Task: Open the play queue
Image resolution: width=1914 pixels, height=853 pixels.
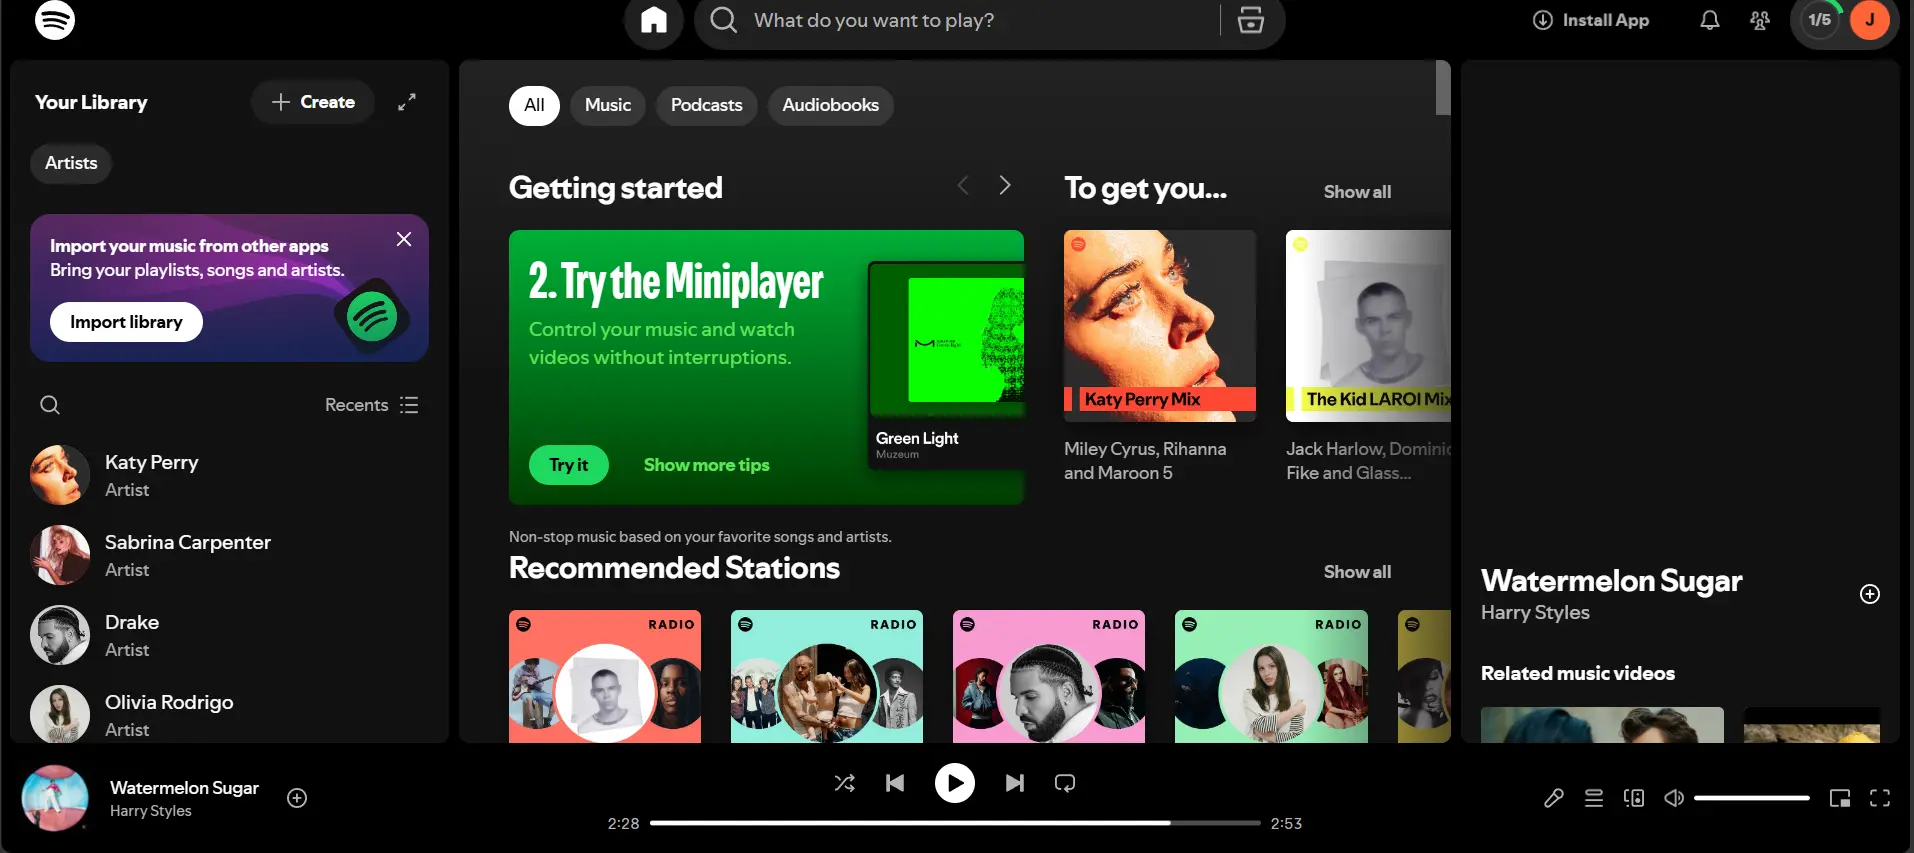Action: pyautogui.click(x=1594, y=798)
